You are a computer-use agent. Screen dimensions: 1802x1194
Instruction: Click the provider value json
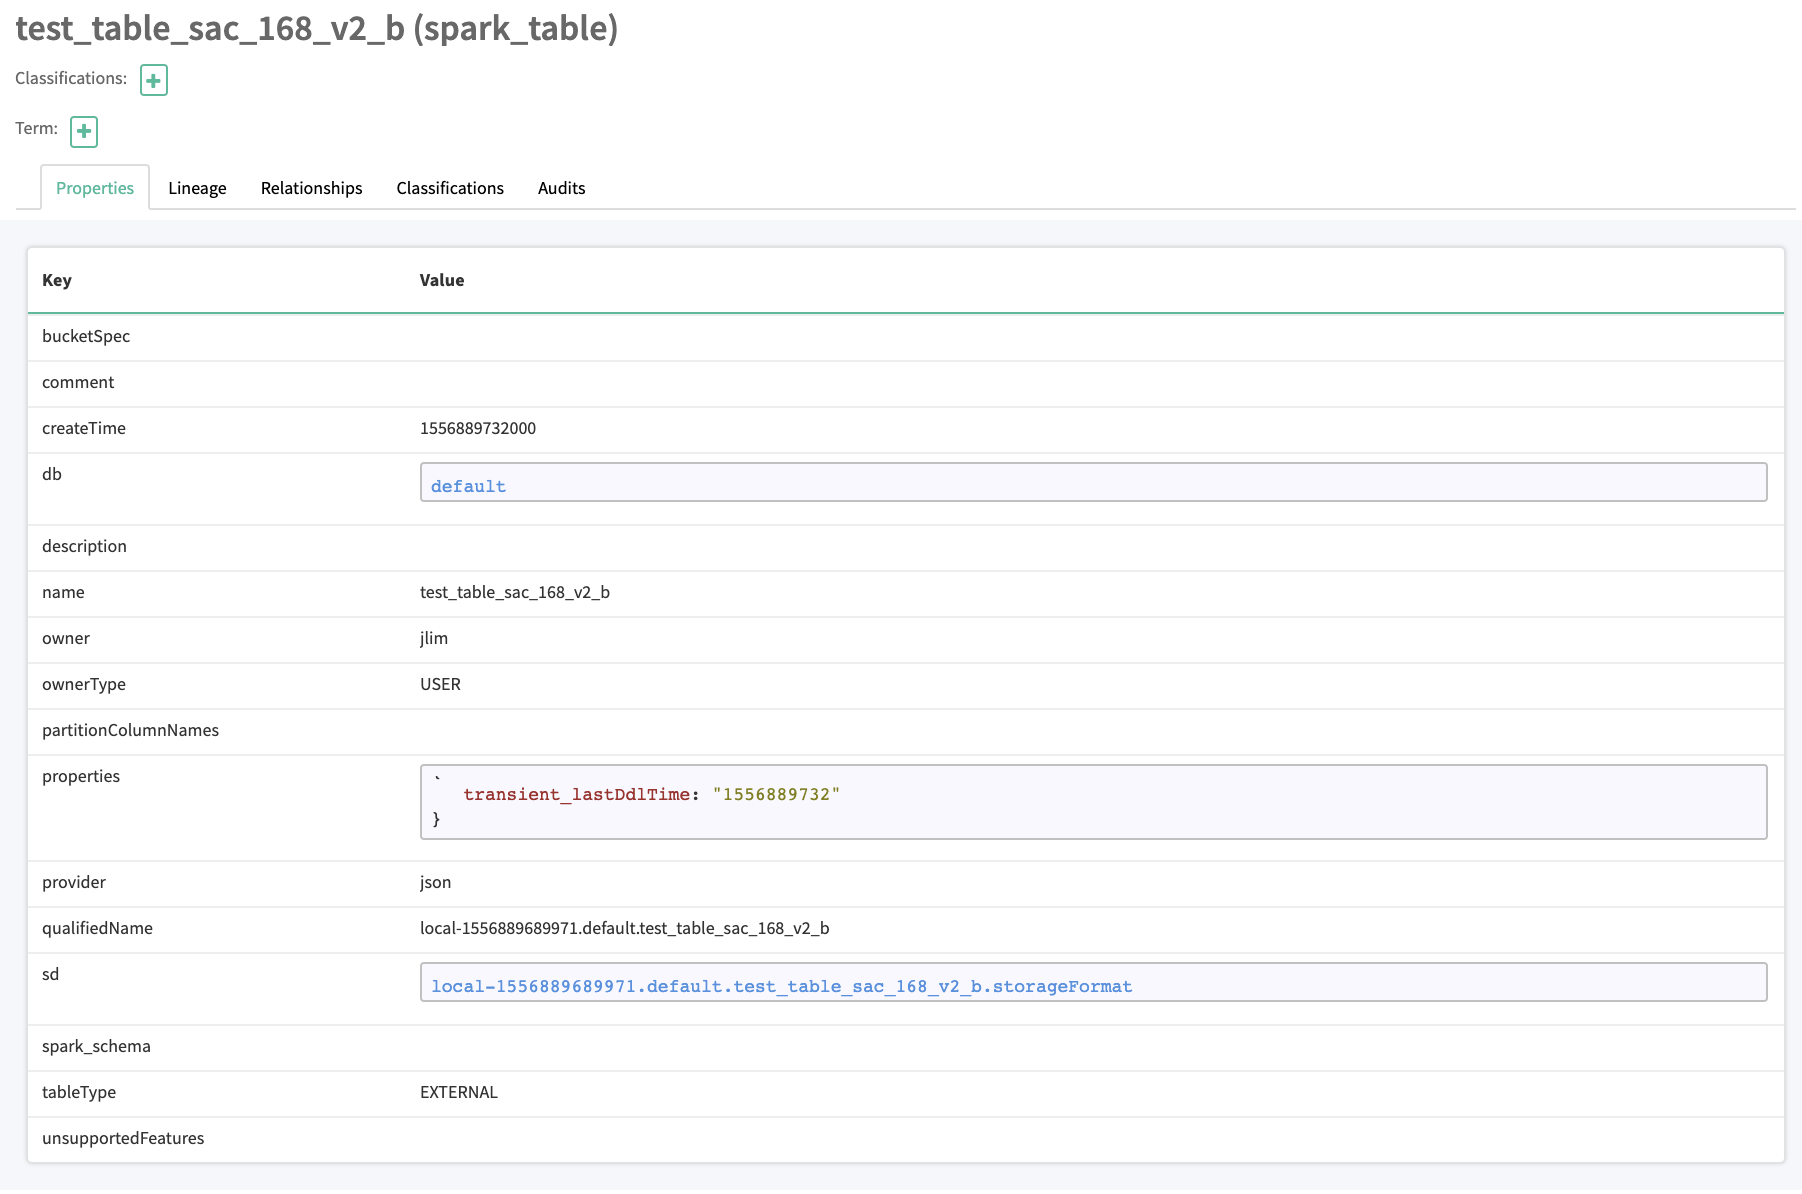click(x=435, y=882)
